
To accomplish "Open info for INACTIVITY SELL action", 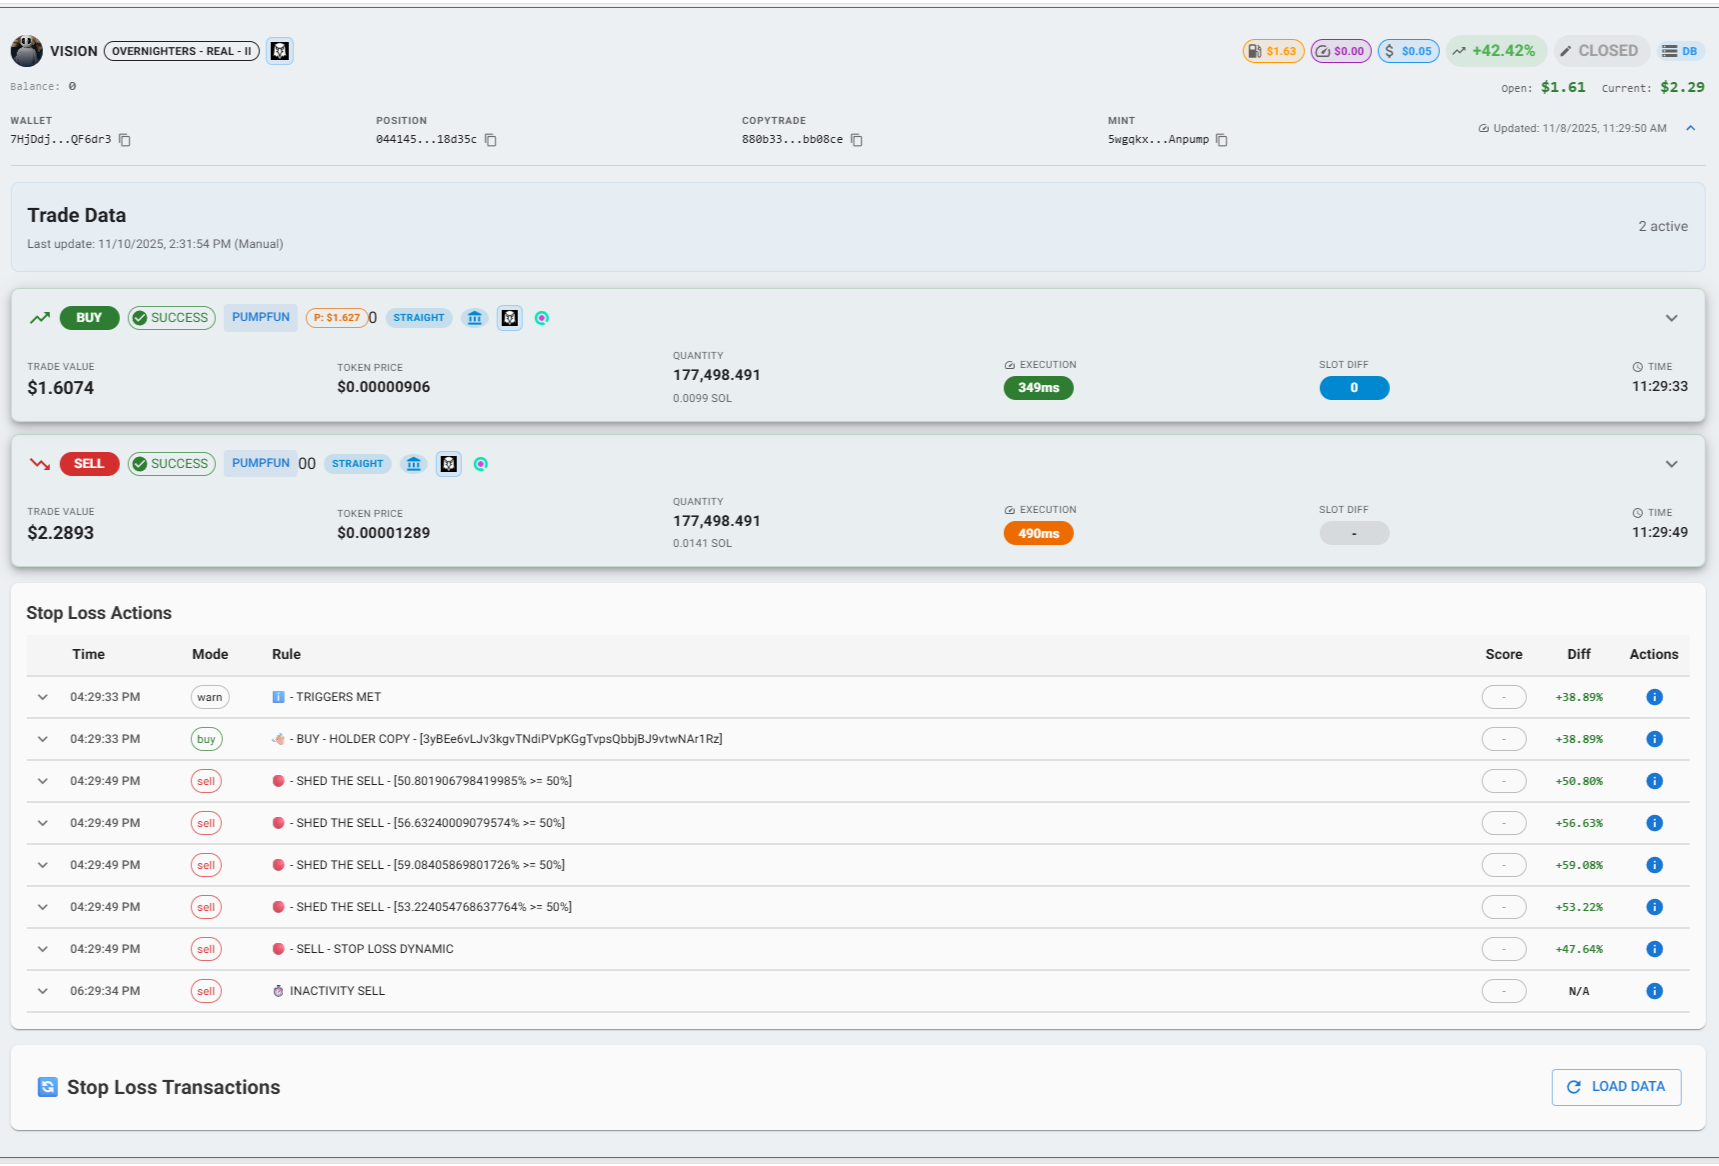I will tap(1654, 991).
